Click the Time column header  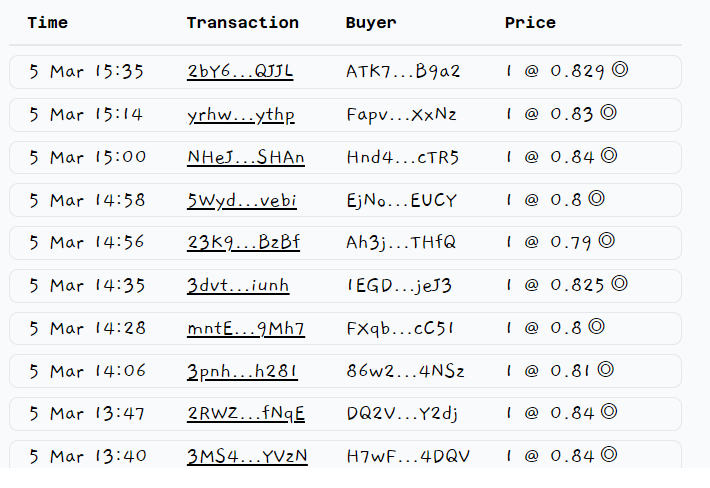click(48, 23)
